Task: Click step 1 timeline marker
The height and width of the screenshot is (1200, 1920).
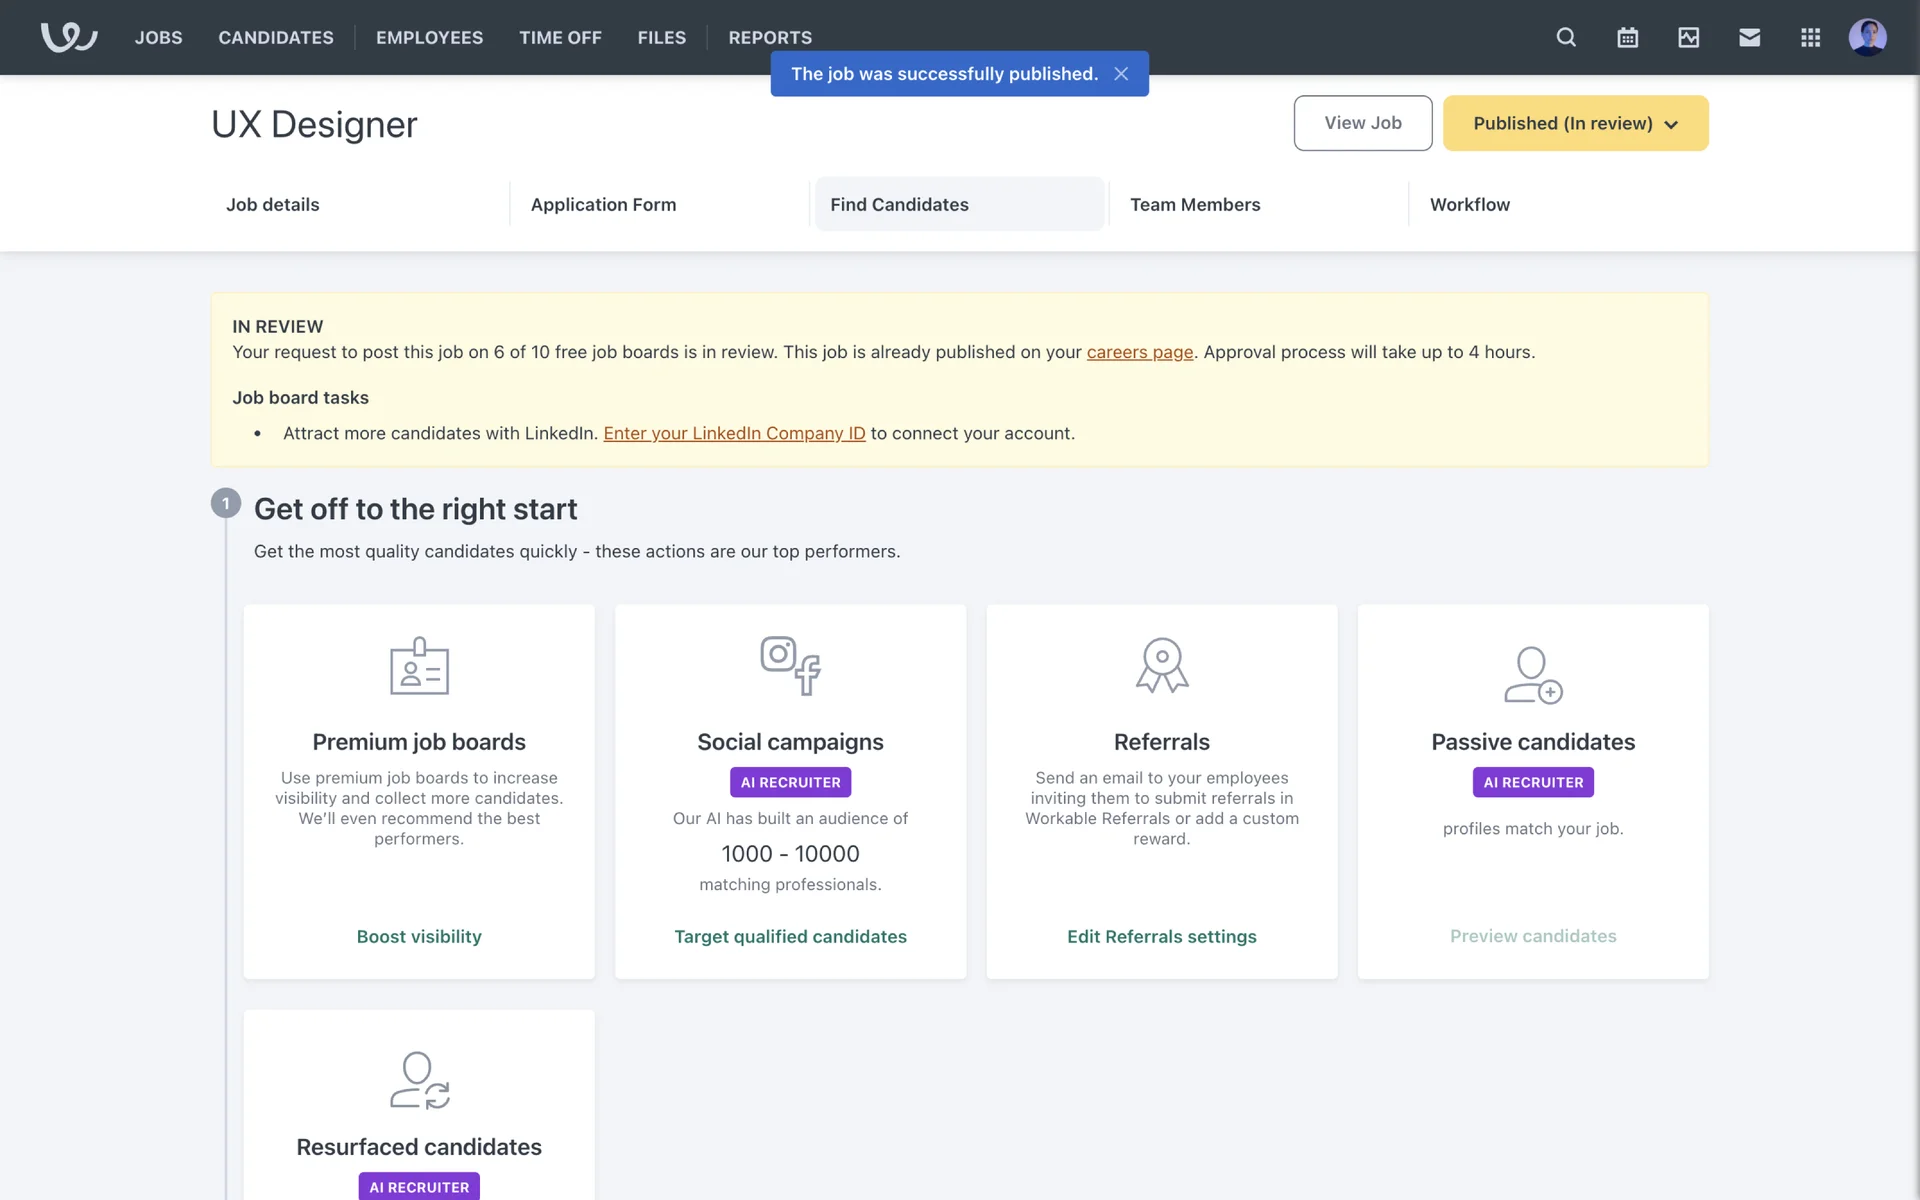Action: (226, 503)
